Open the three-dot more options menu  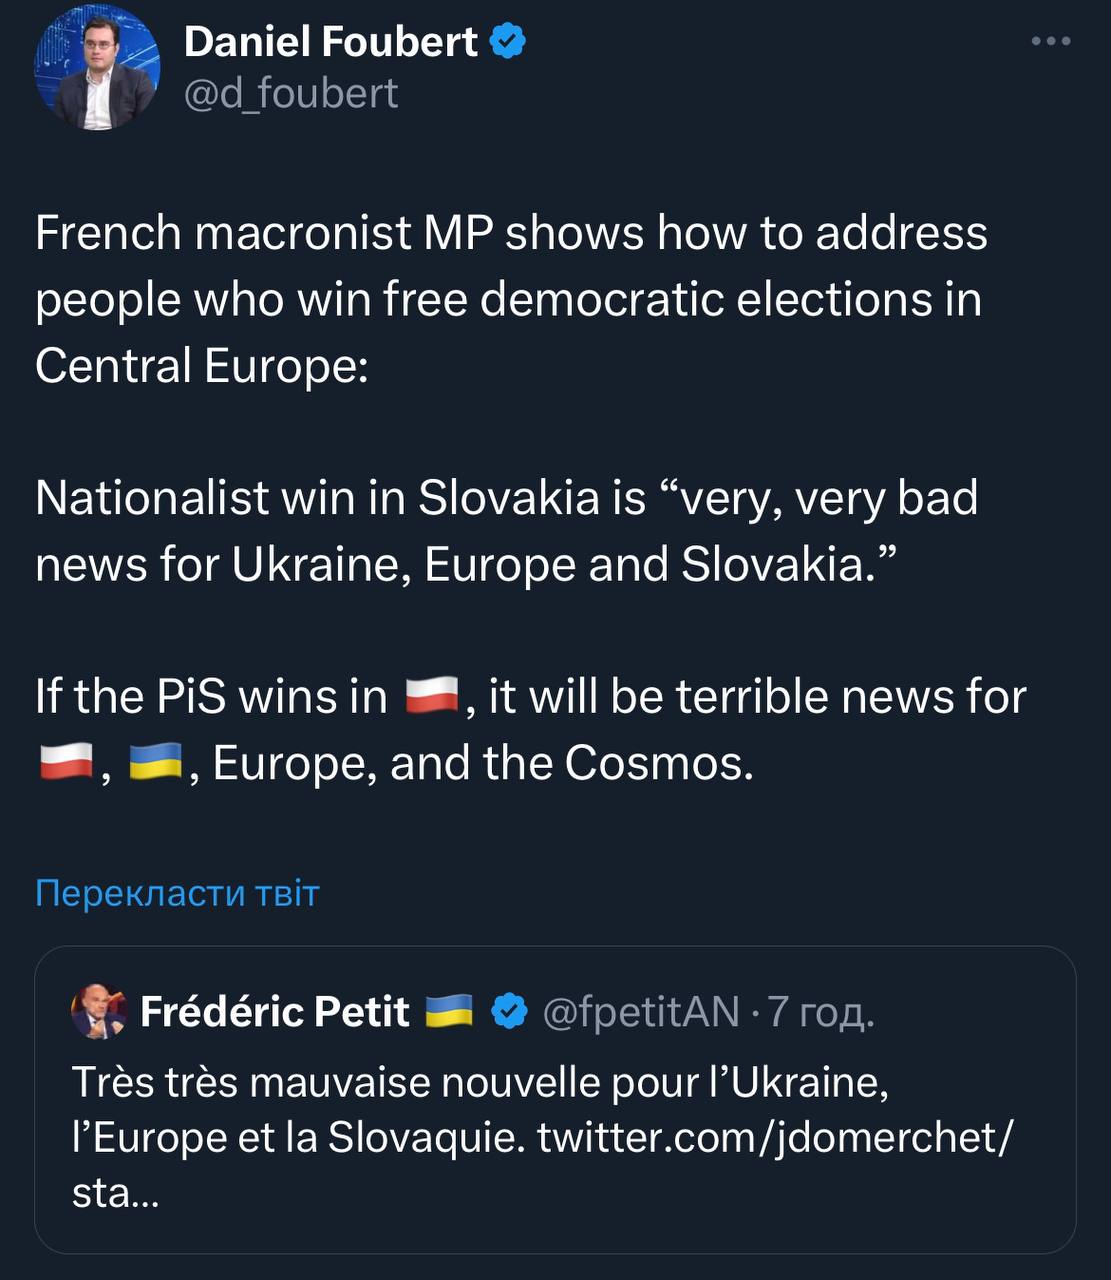1051,41
